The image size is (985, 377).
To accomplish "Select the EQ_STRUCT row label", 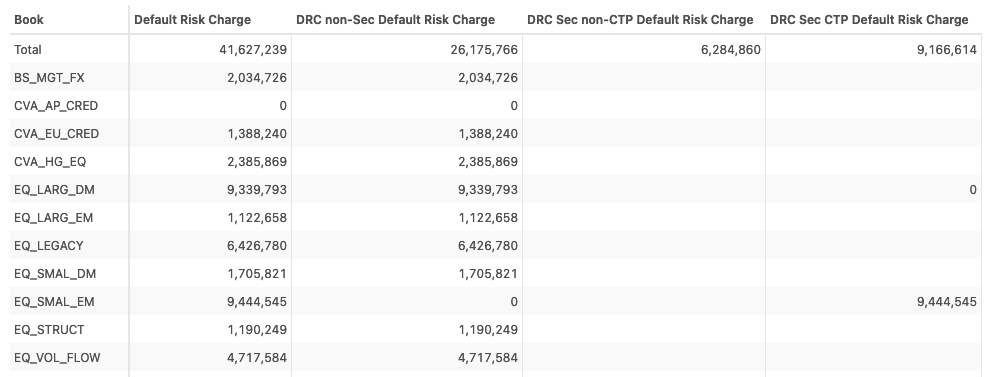I will [x=49, y=330].
